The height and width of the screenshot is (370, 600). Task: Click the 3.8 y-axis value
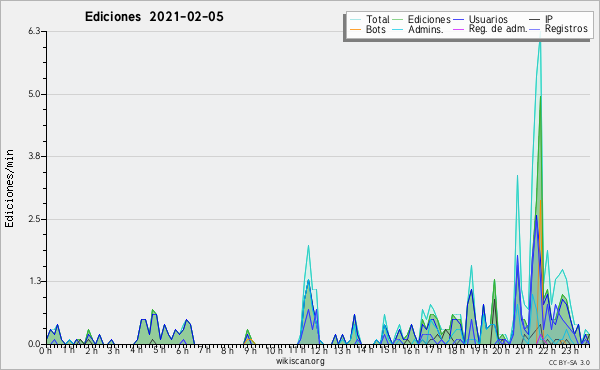34,156
